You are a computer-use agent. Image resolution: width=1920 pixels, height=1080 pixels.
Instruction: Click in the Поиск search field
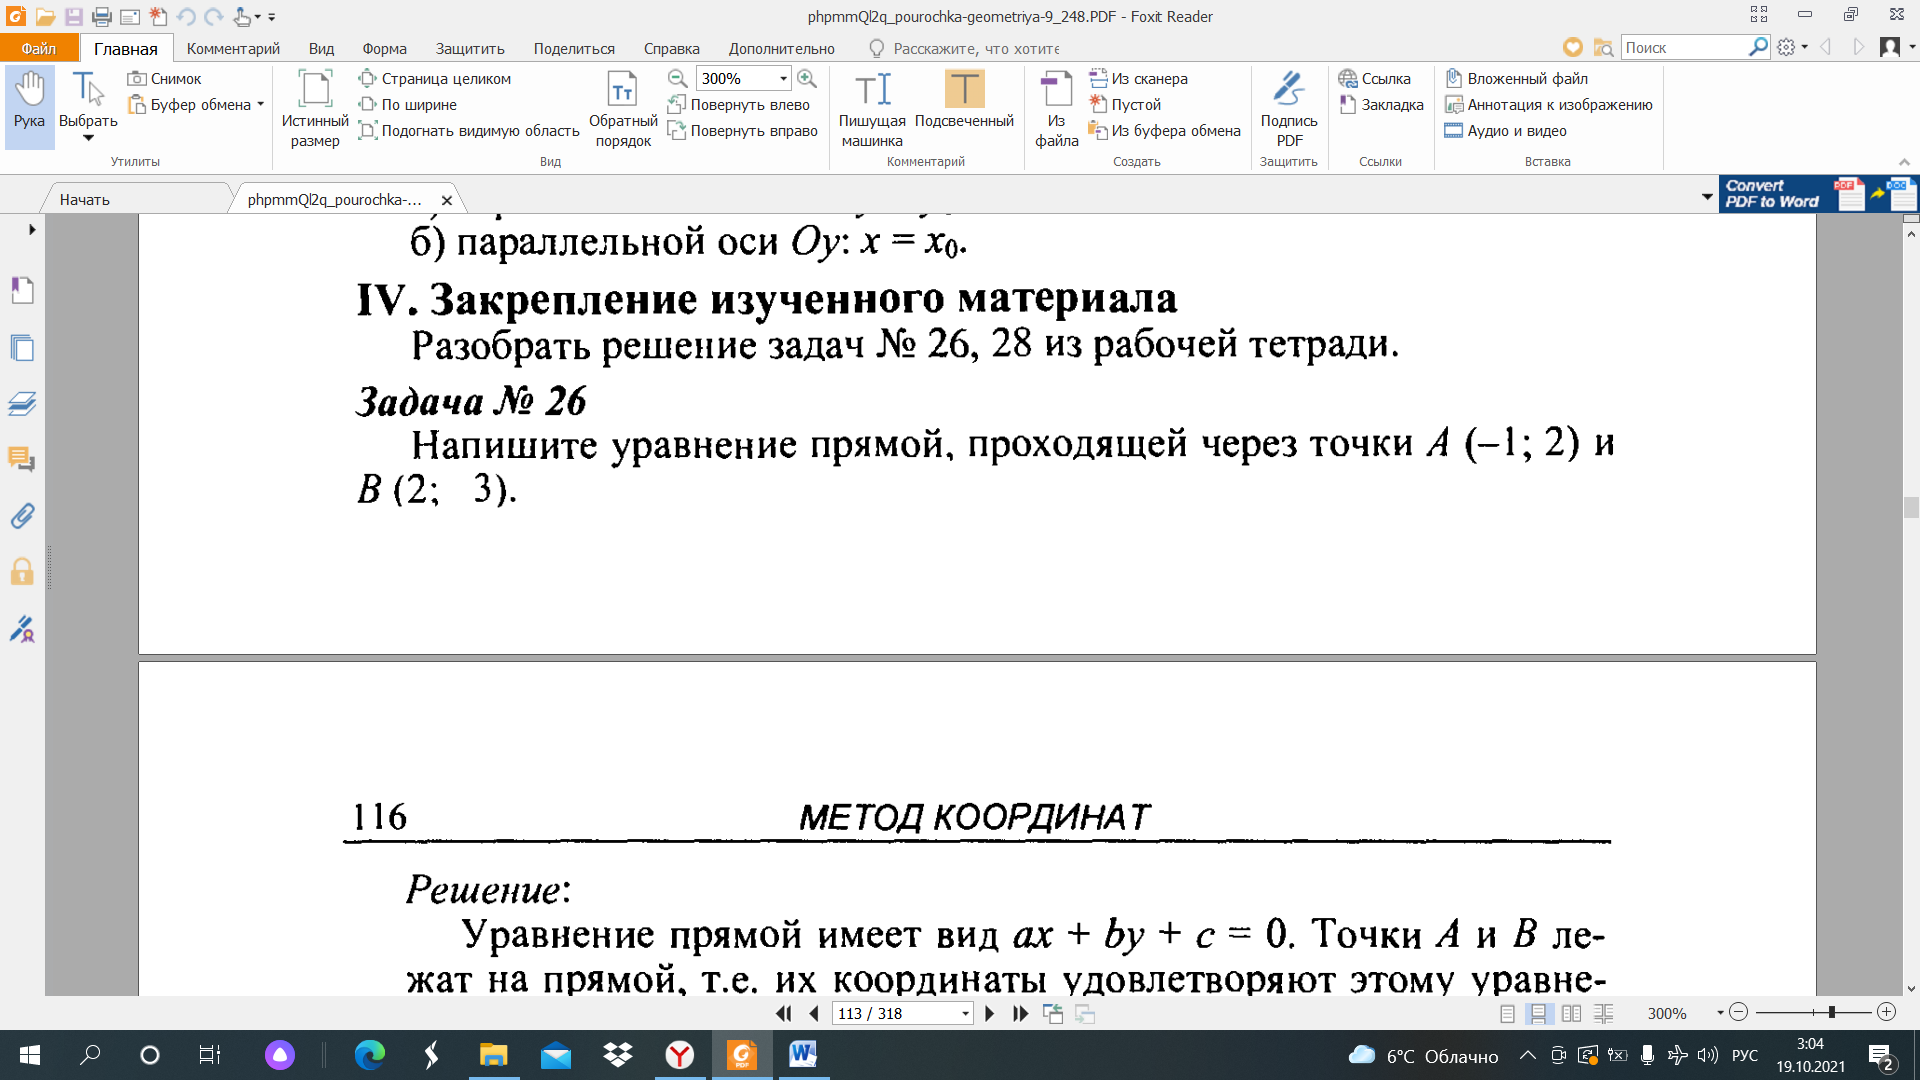click(1684, 47)
